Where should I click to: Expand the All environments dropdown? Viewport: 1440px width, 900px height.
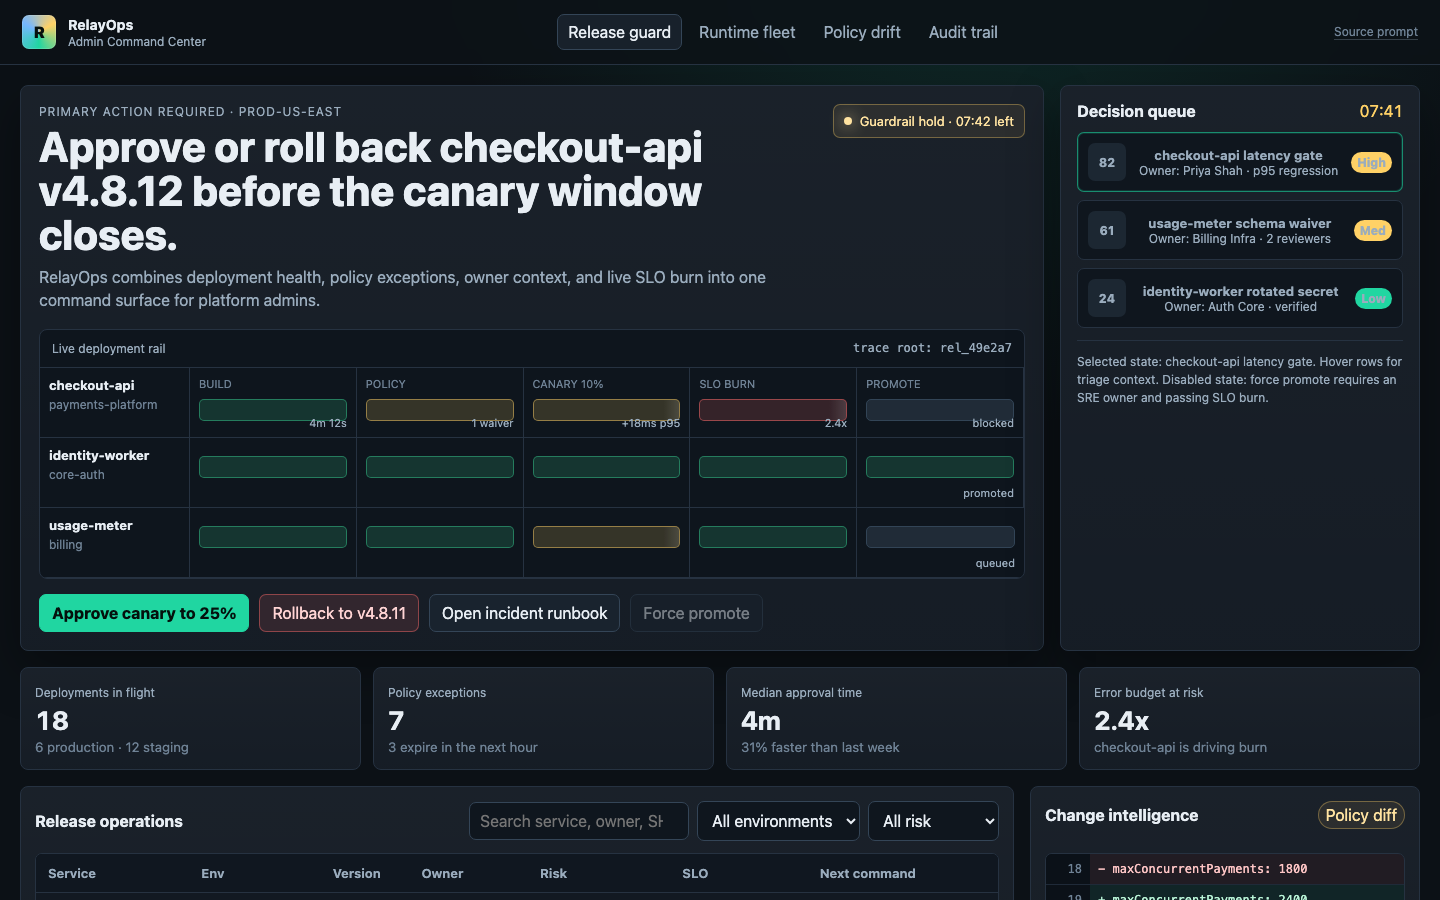[x=778, y=821]
